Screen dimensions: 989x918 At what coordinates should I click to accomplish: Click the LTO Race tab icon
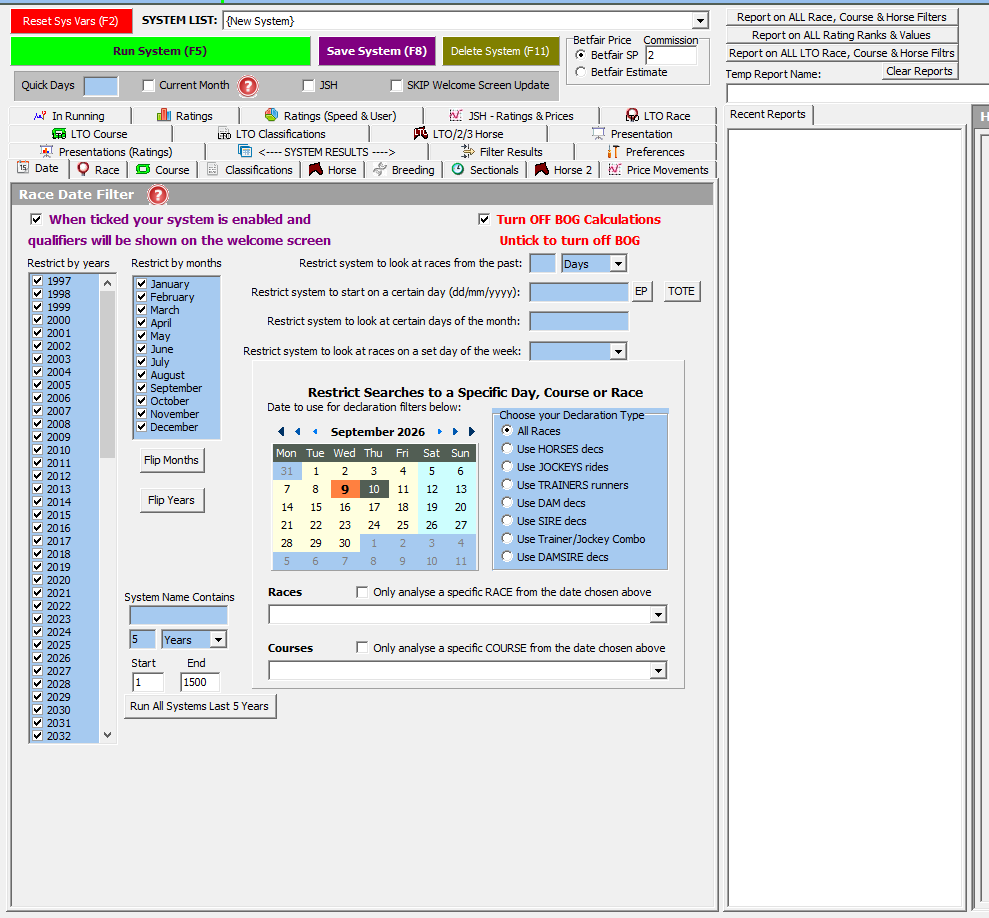click(x=631, y=115)
